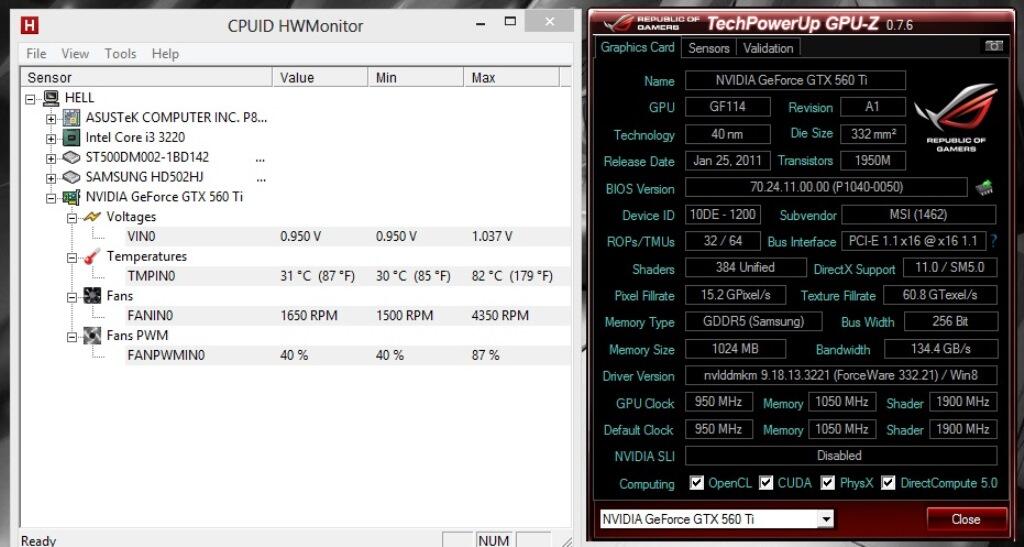Click the Min column header
The width and height of the screenshot is (1024, 547).
pyautogui.click(x=416, y=78)
